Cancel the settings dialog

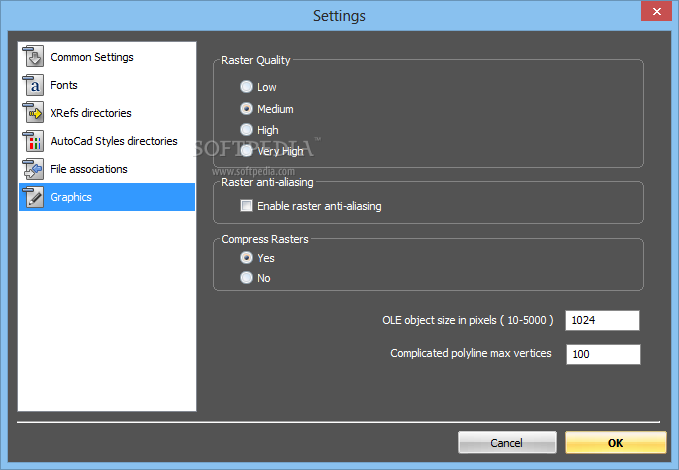[x=507, y=443]
